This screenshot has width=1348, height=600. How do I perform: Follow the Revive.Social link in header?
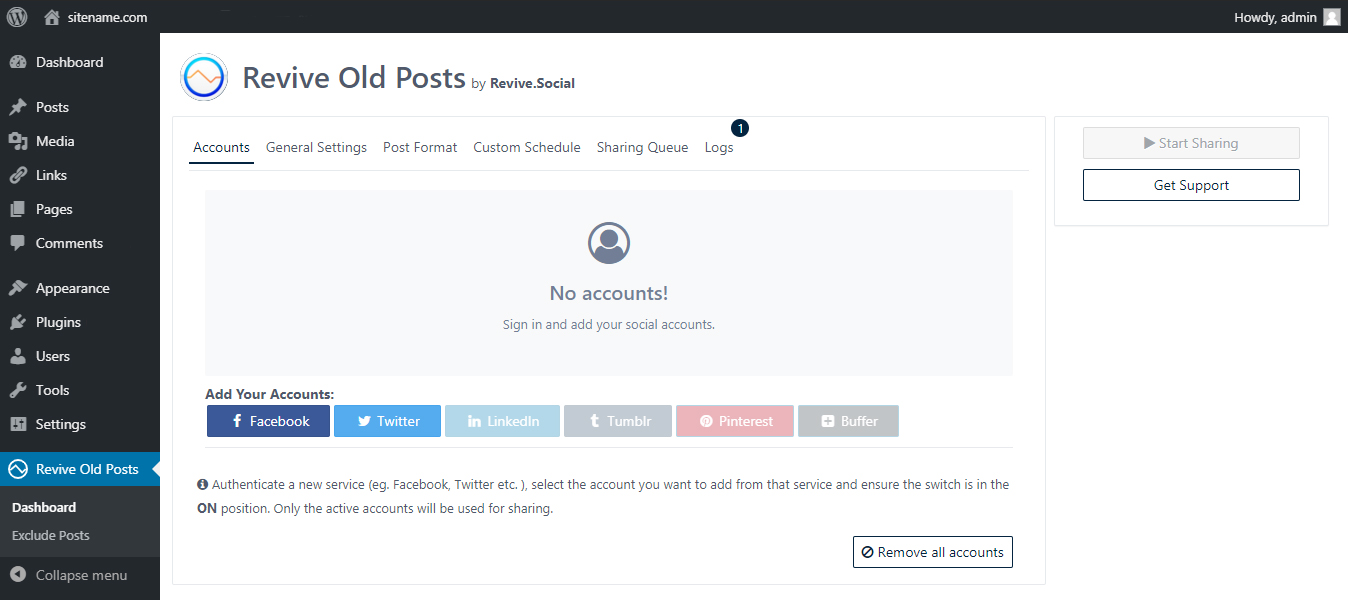pyautogui.click(x=532, y=84)
